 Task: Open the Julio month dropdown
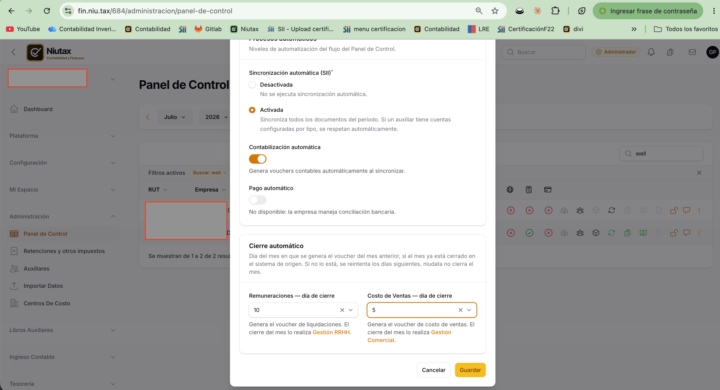174,117
